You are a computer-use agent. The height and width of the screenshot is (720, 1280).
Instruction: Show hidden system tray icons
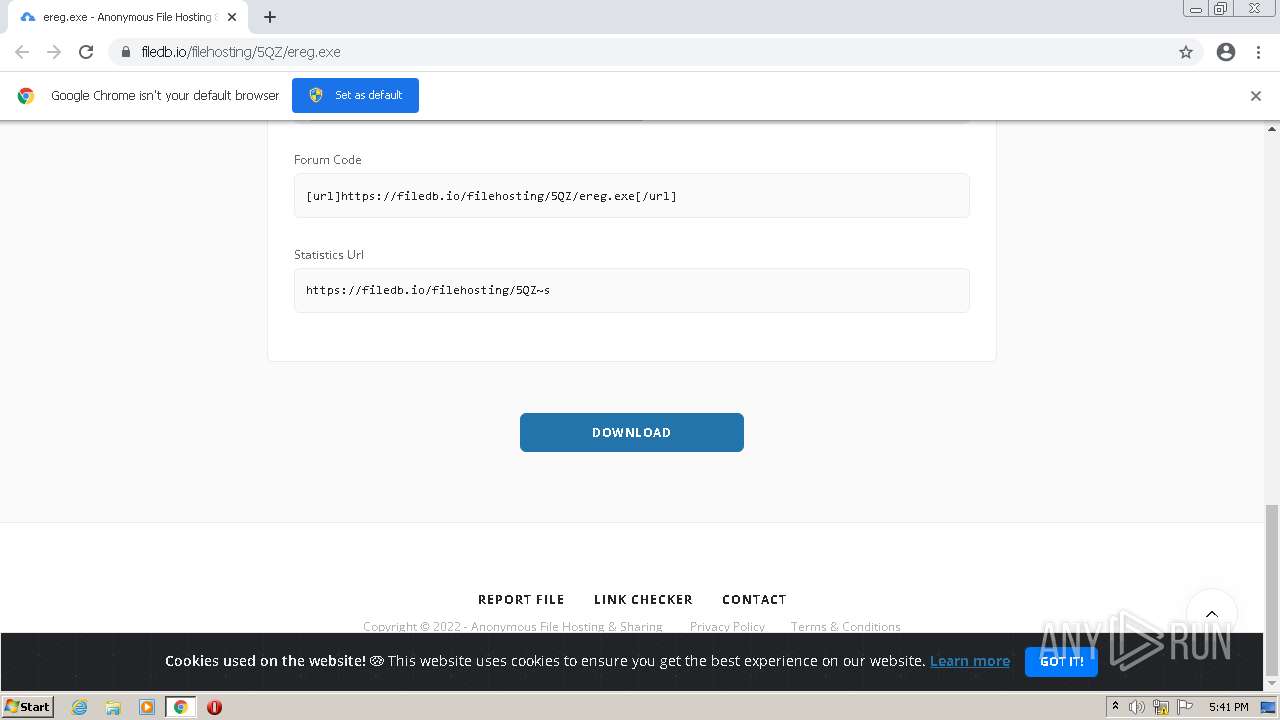(x=1115, y=707)
